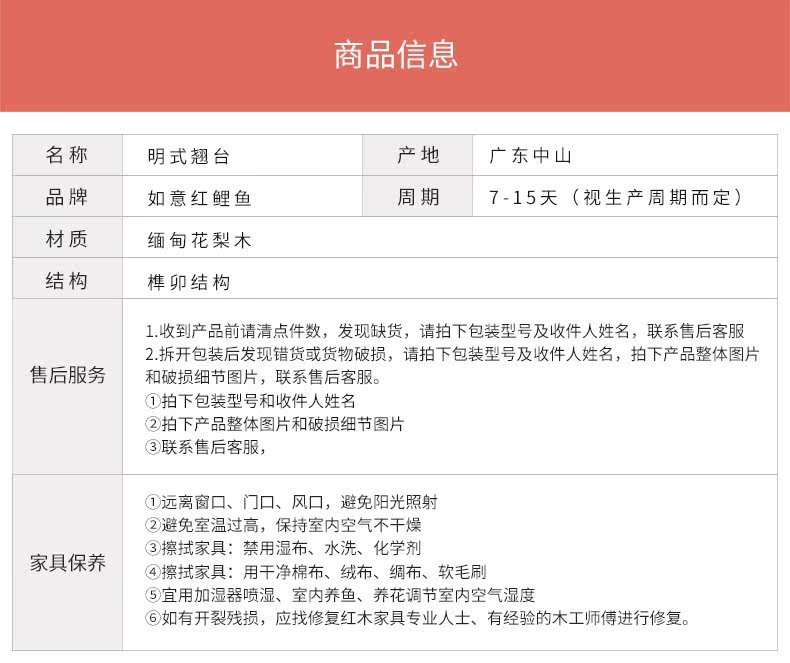Click the 如意红鲤鱼 brand value
Screen dimensions: 790x663
point(200,198)
